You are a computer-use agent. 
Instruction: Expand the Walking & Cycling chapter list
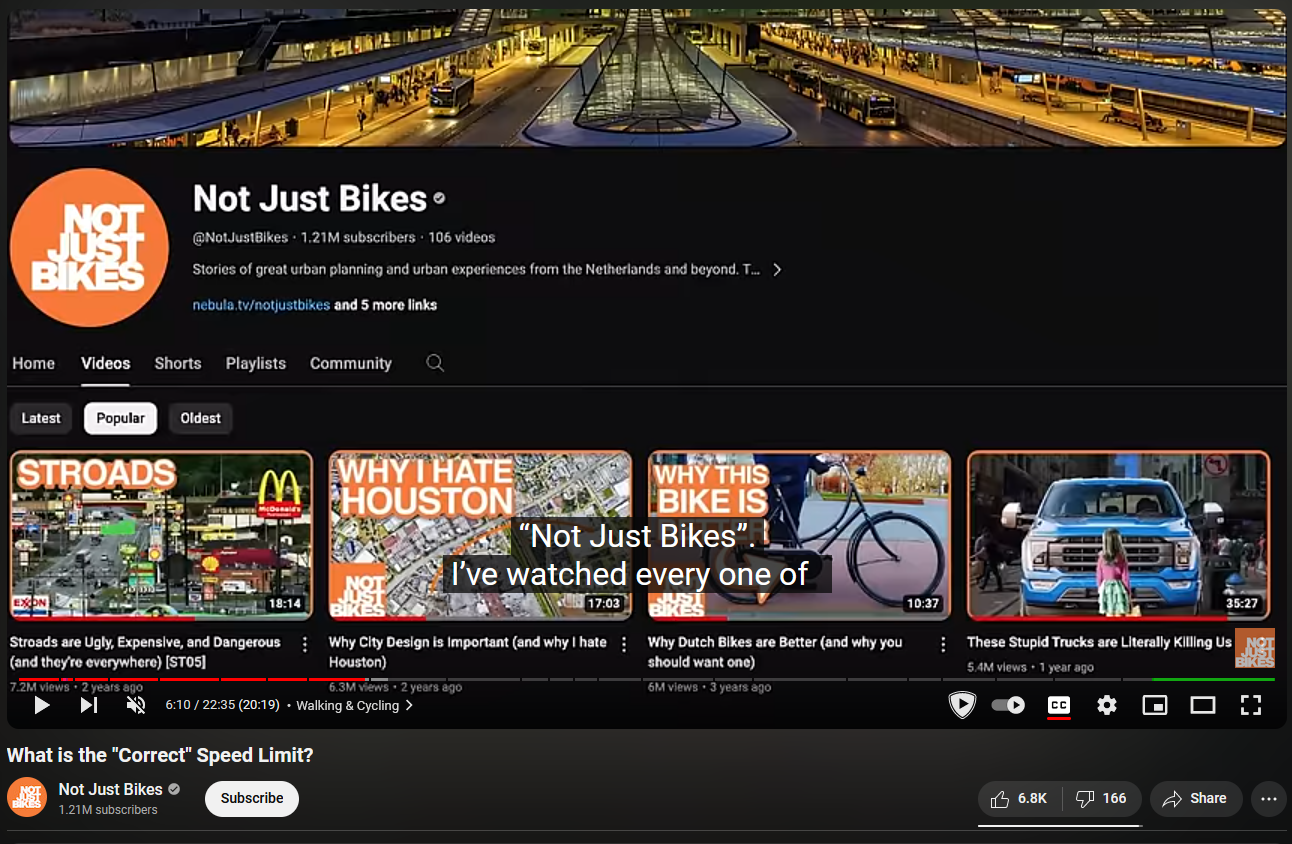(355, 705)
